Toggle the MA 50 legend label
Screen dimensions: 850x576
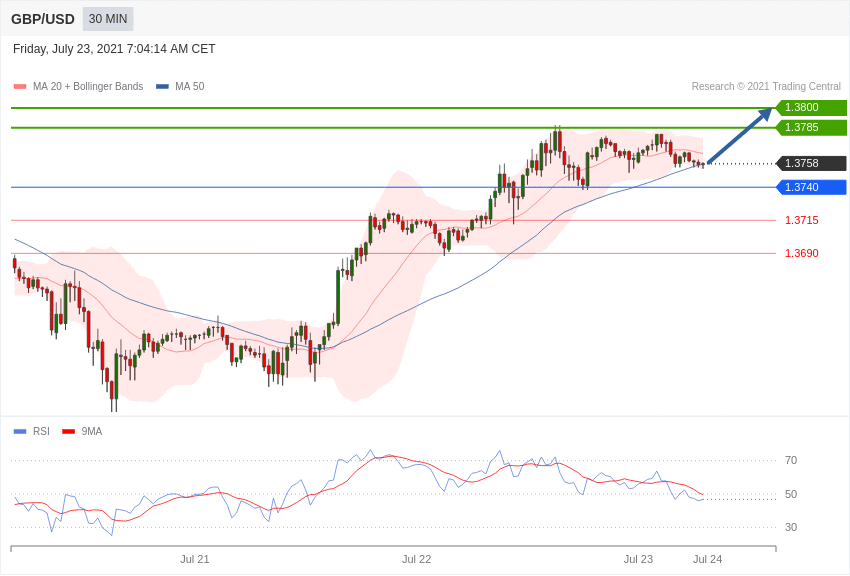[190, 87]
